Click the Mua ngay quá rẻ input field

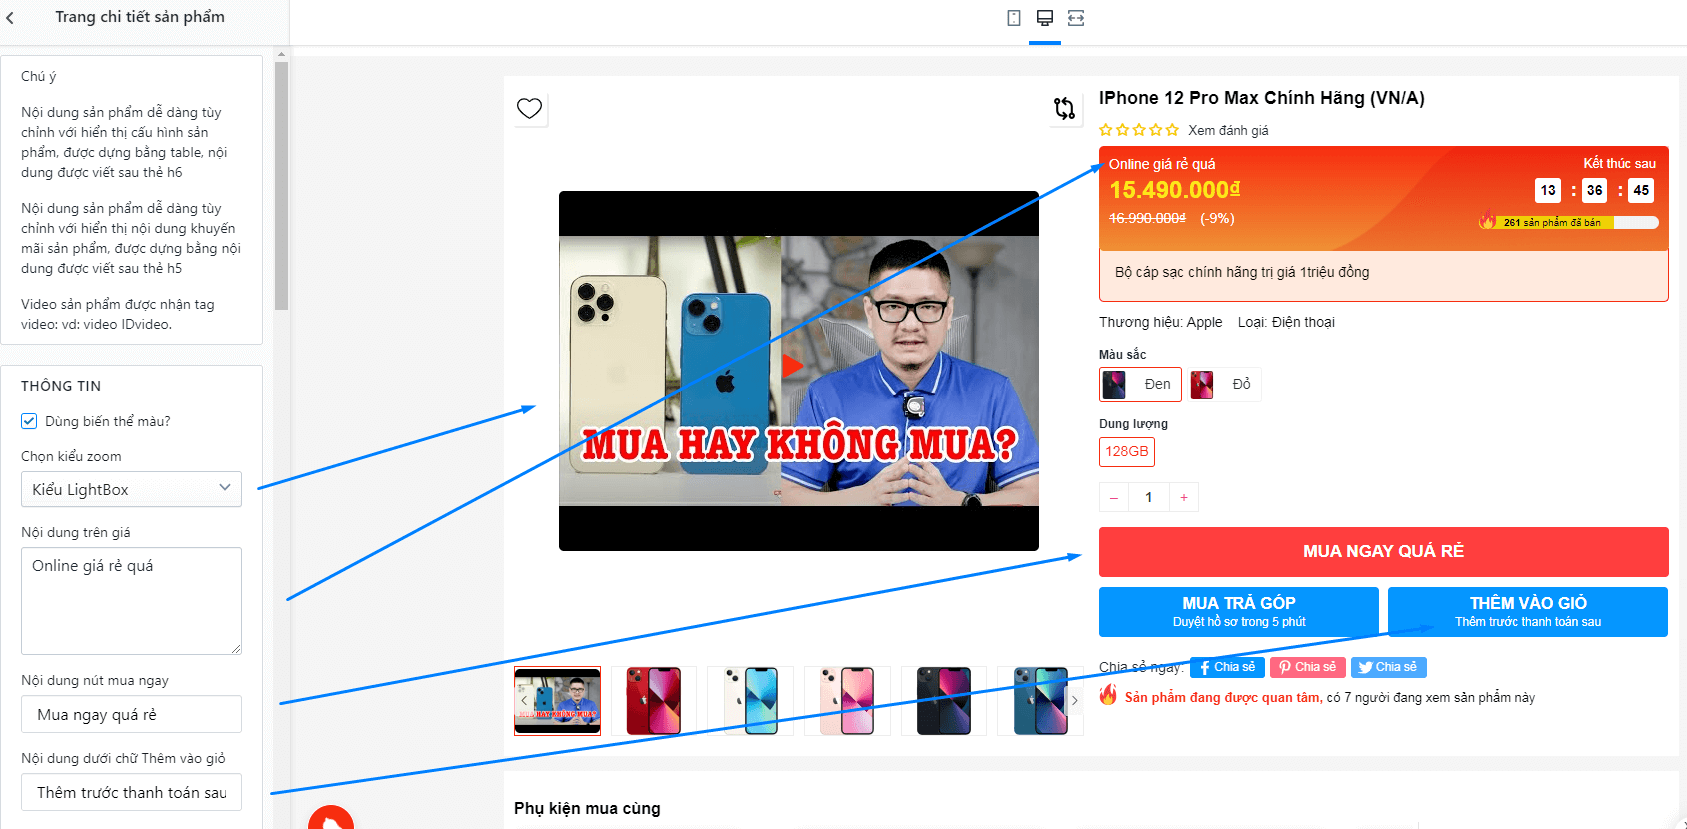point(131,714)
